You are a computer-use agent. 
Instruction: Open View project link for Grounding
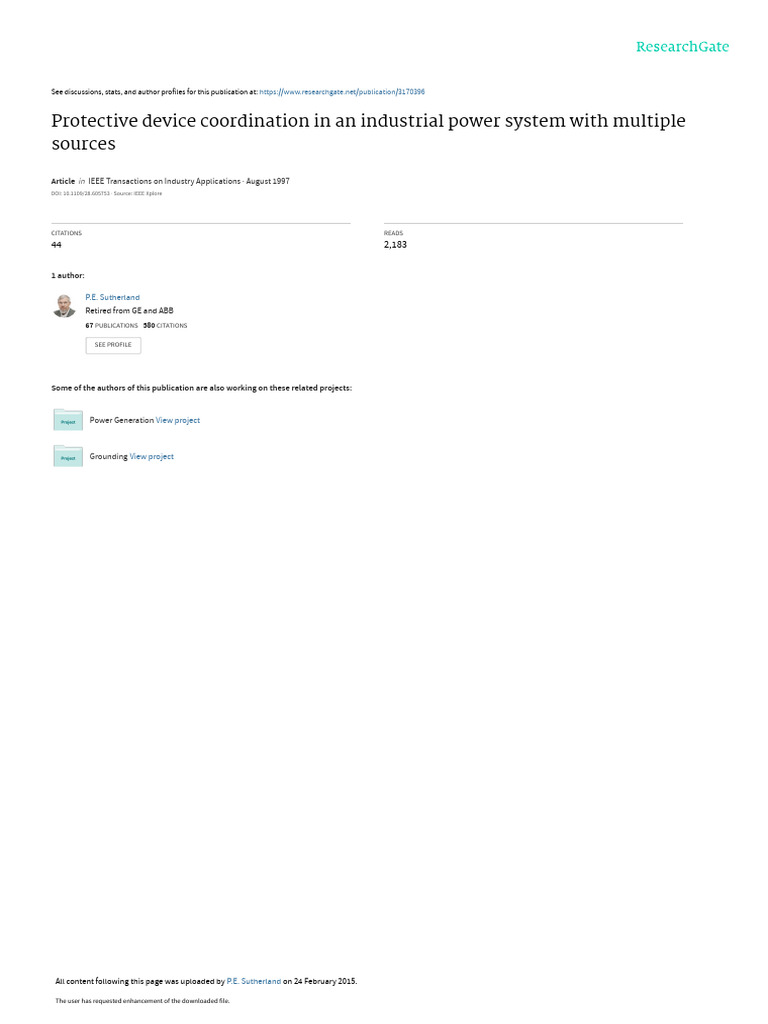(x=152, y=456)
